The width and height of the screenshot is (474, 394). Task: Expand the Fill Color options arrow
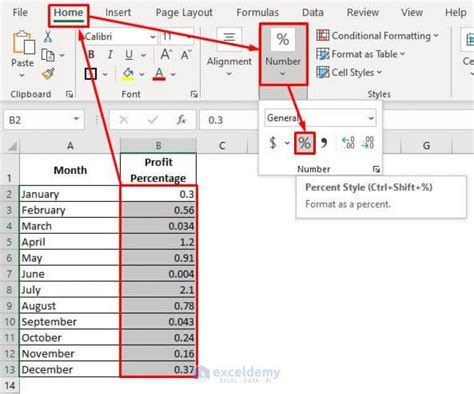[x=142, y=74]
